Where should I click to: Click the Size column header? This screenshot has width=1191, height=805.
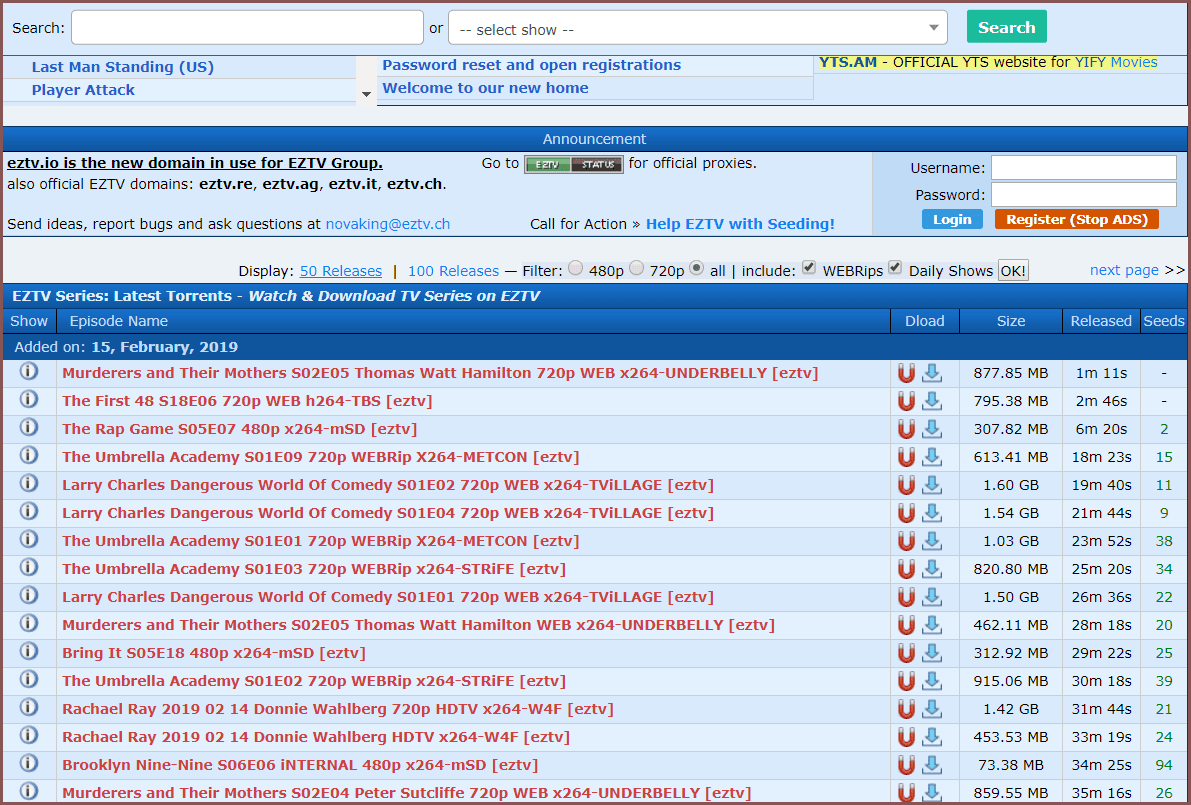[1010, 321]
